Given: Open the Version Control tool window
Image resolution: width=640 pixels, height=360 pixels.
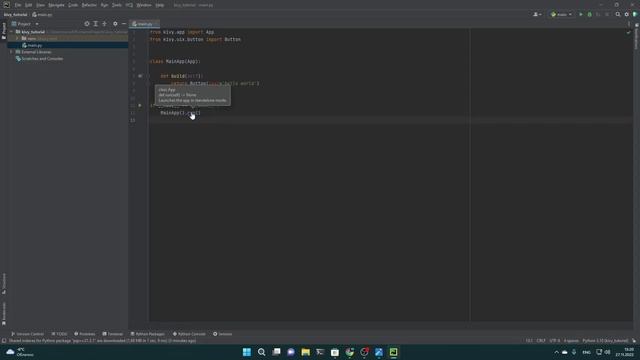Looking at the screenshot, I should tap(27, 334).
